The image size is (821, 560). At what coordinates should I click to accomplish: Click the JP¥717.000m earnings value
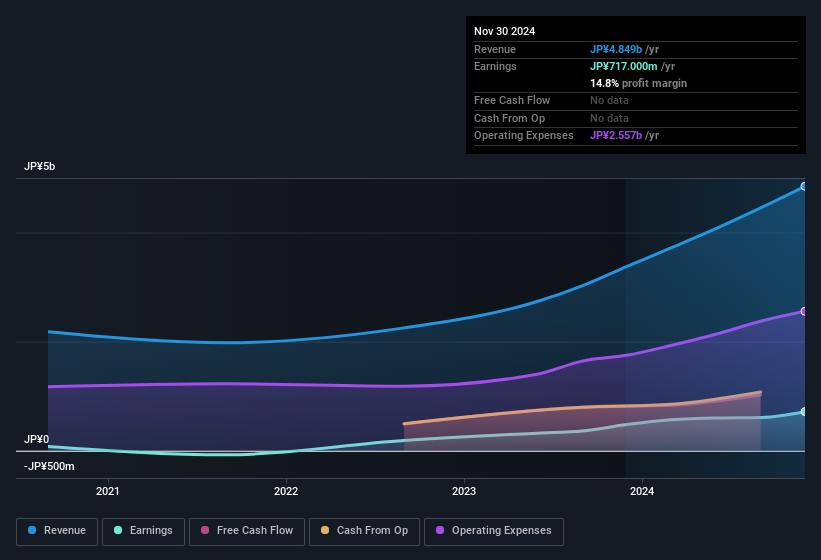624,66
